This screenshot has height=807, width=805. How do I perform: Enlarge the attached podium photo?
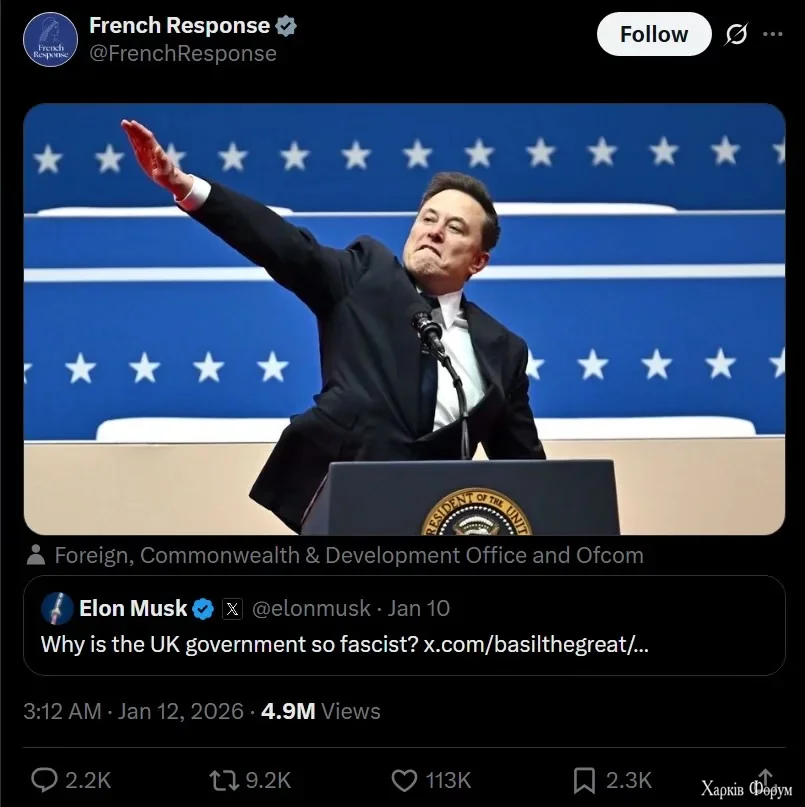click(x=404, y=318)
